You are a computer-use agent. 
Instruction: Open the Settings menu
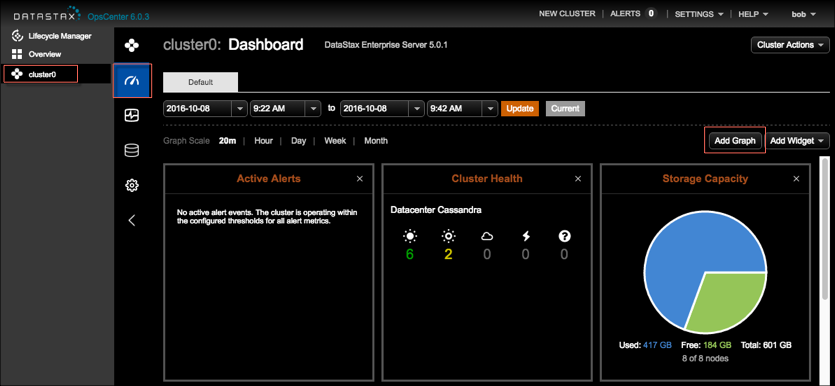click(699, 14)
